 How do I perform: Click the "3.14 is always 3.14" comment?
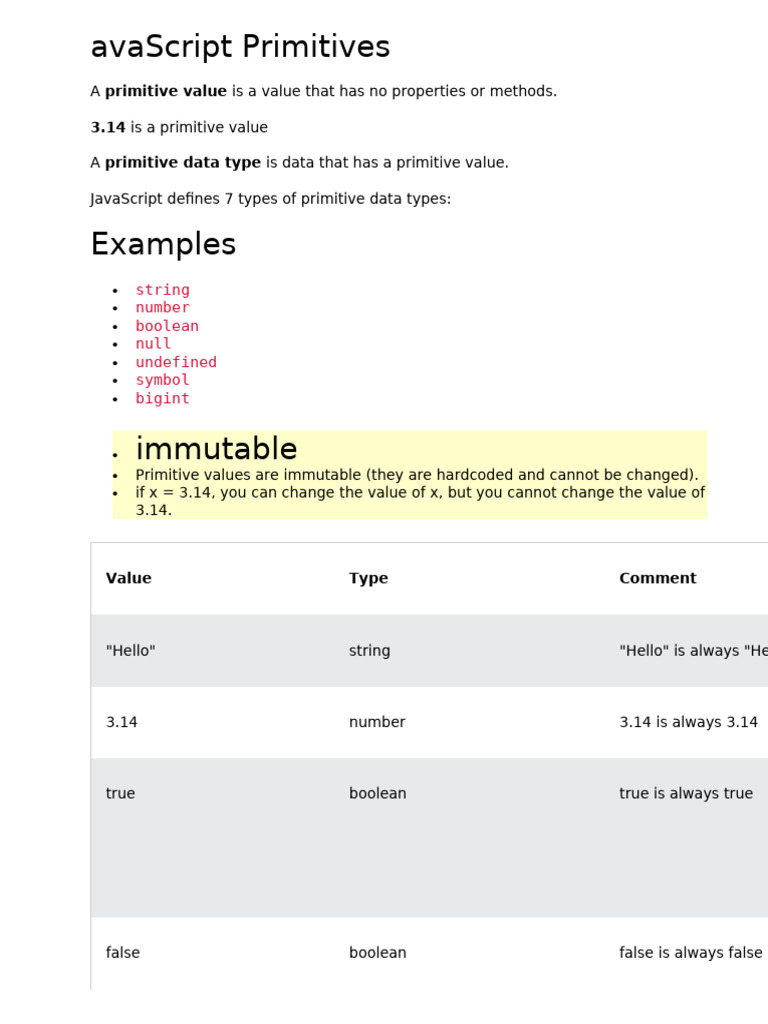pyautogui.click(x=688, y=722)
